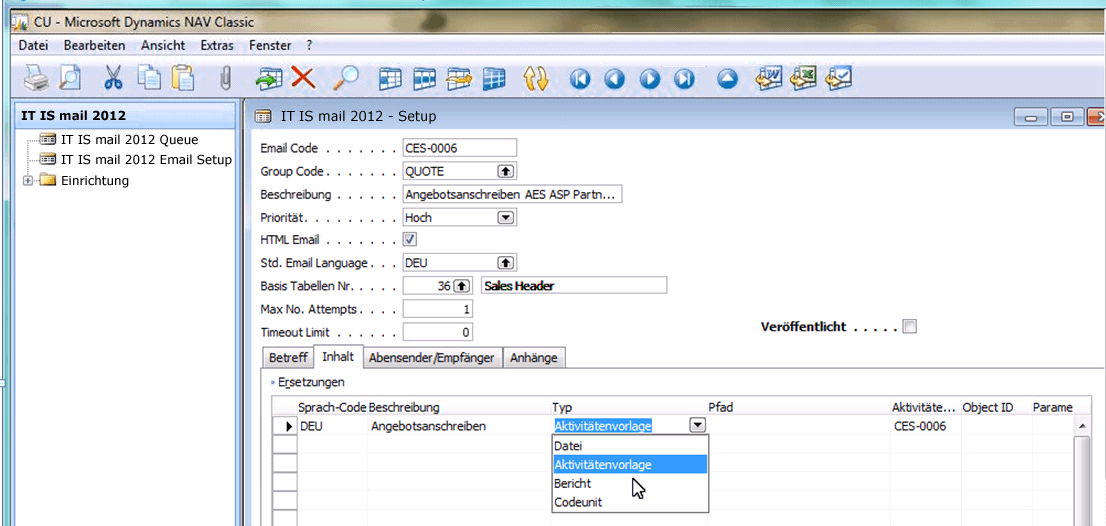Click the Sales Header table name field

[x=573, y=286]
